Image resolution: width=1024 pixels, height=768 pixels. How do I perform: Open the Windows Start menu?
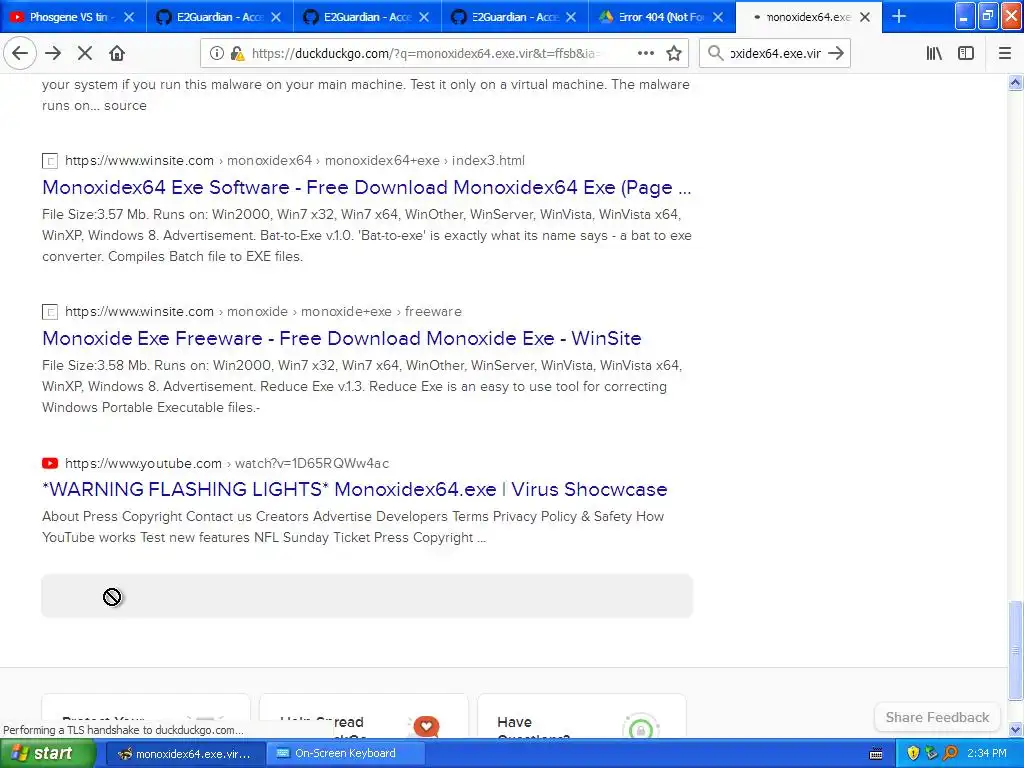(48, 753)
